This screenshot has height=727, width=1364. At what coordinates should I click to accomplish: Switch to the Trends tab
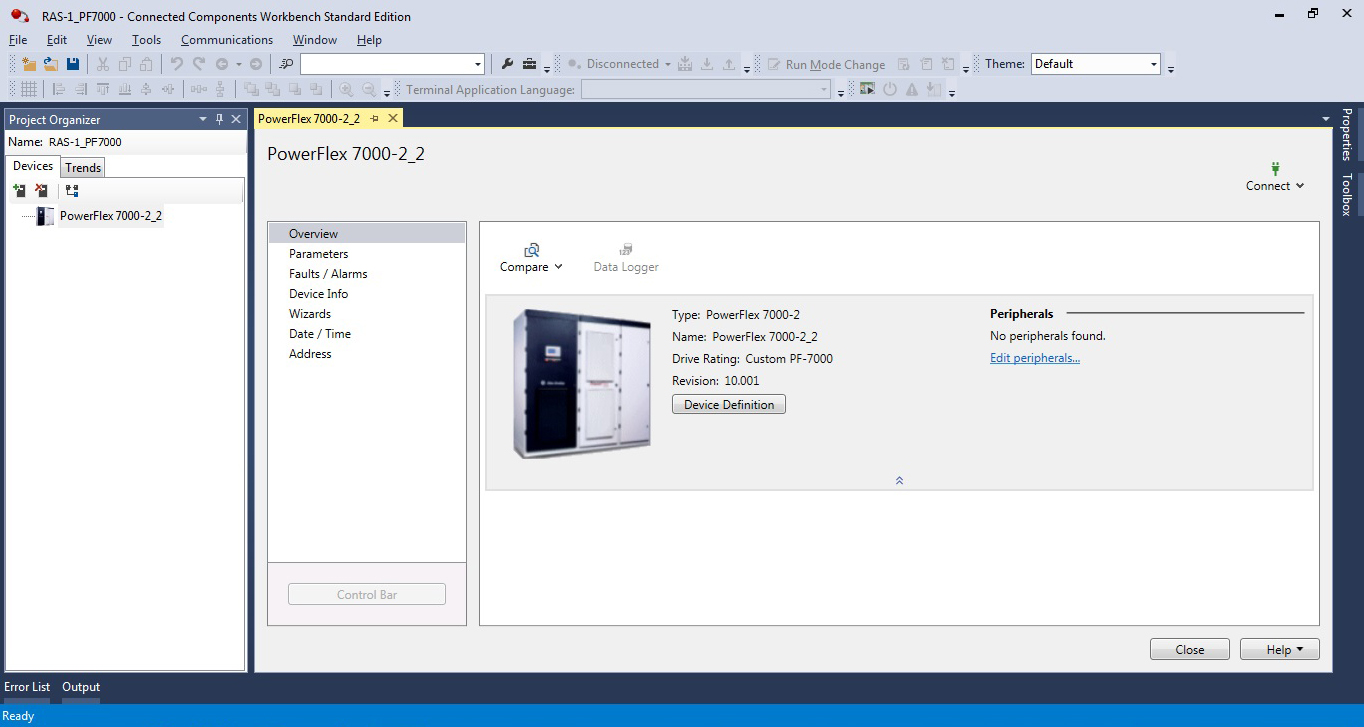point(83,168)
